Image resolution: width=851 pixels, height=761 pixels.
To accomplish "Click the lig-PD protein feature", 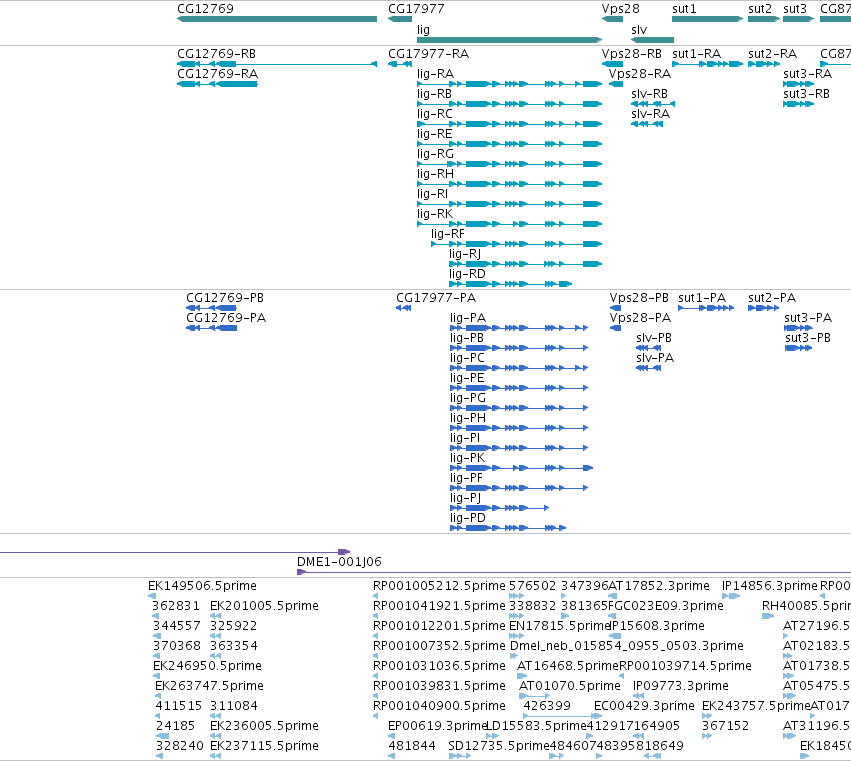I will (508, 528).
